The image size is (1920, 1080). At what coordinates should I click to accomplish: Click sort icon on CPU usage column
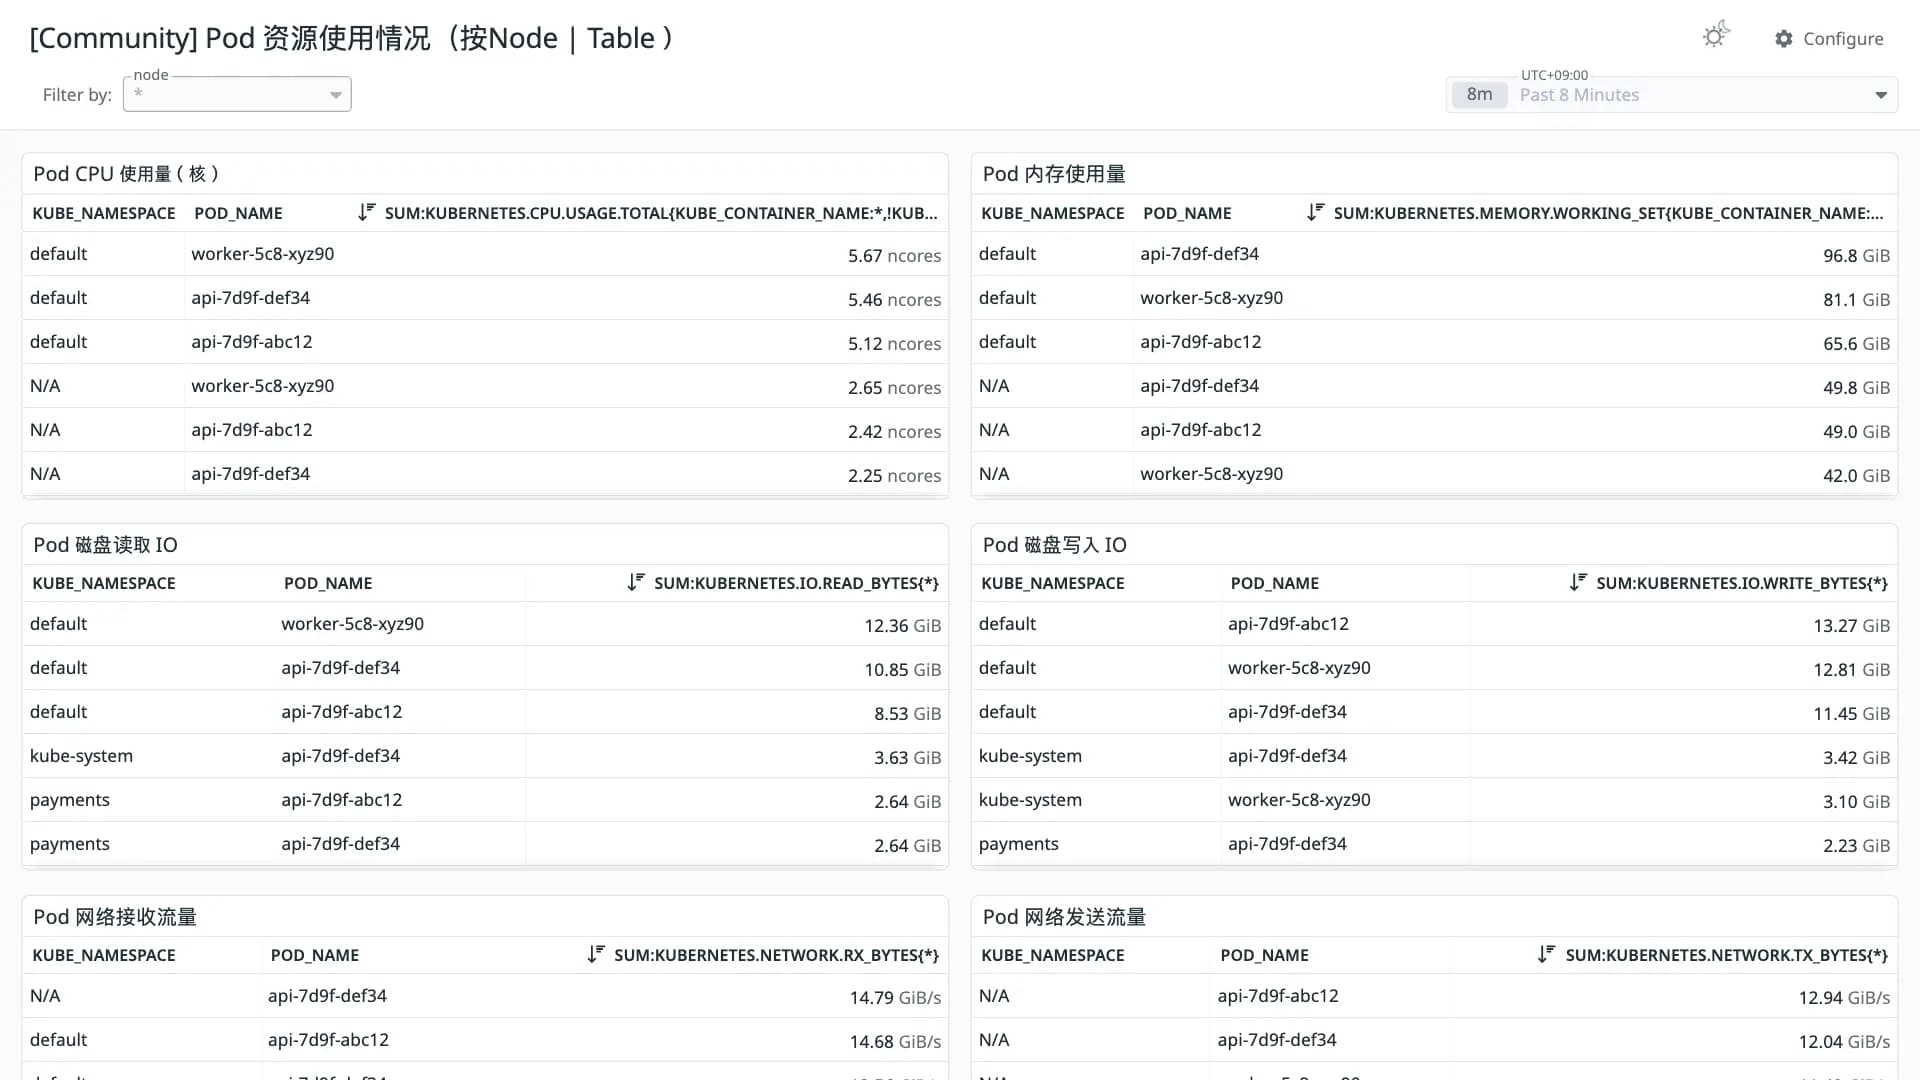click(x=366, y=212)
